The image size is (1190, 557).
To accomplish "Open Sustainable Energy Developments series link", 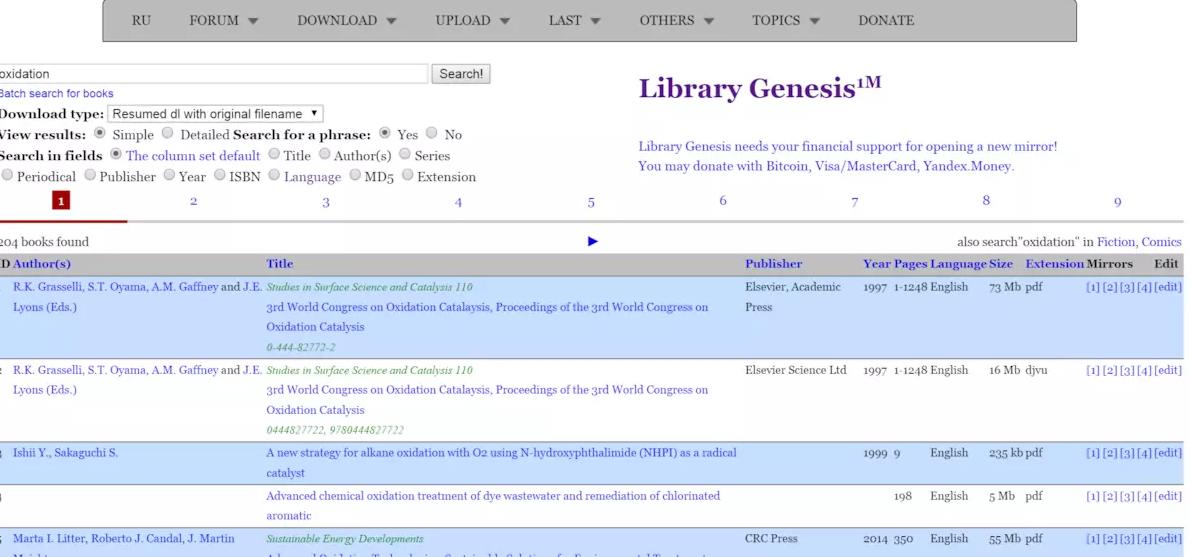I will (345, 539).
